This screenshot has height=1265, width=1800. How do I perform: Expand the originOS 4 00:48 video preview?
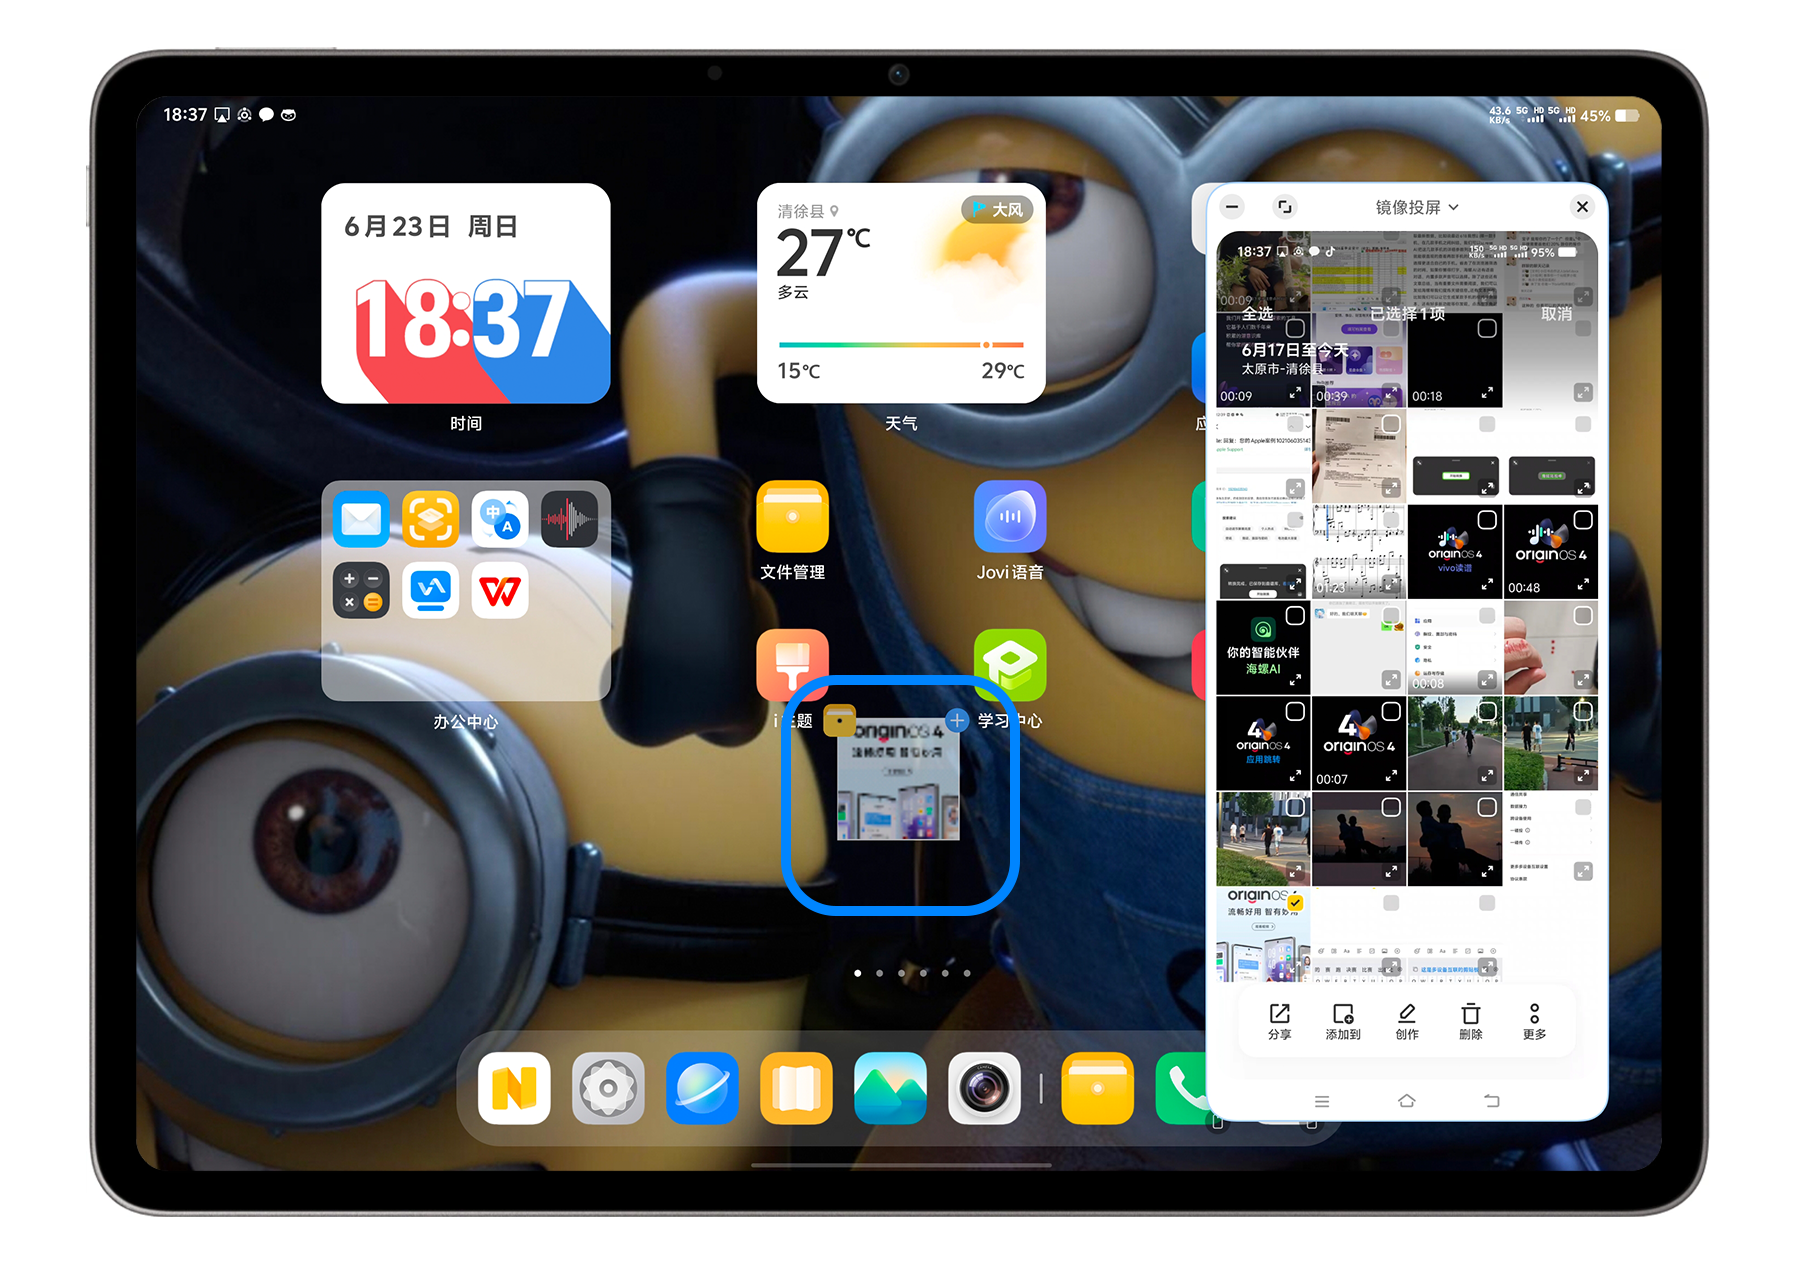coord(1583,584)
